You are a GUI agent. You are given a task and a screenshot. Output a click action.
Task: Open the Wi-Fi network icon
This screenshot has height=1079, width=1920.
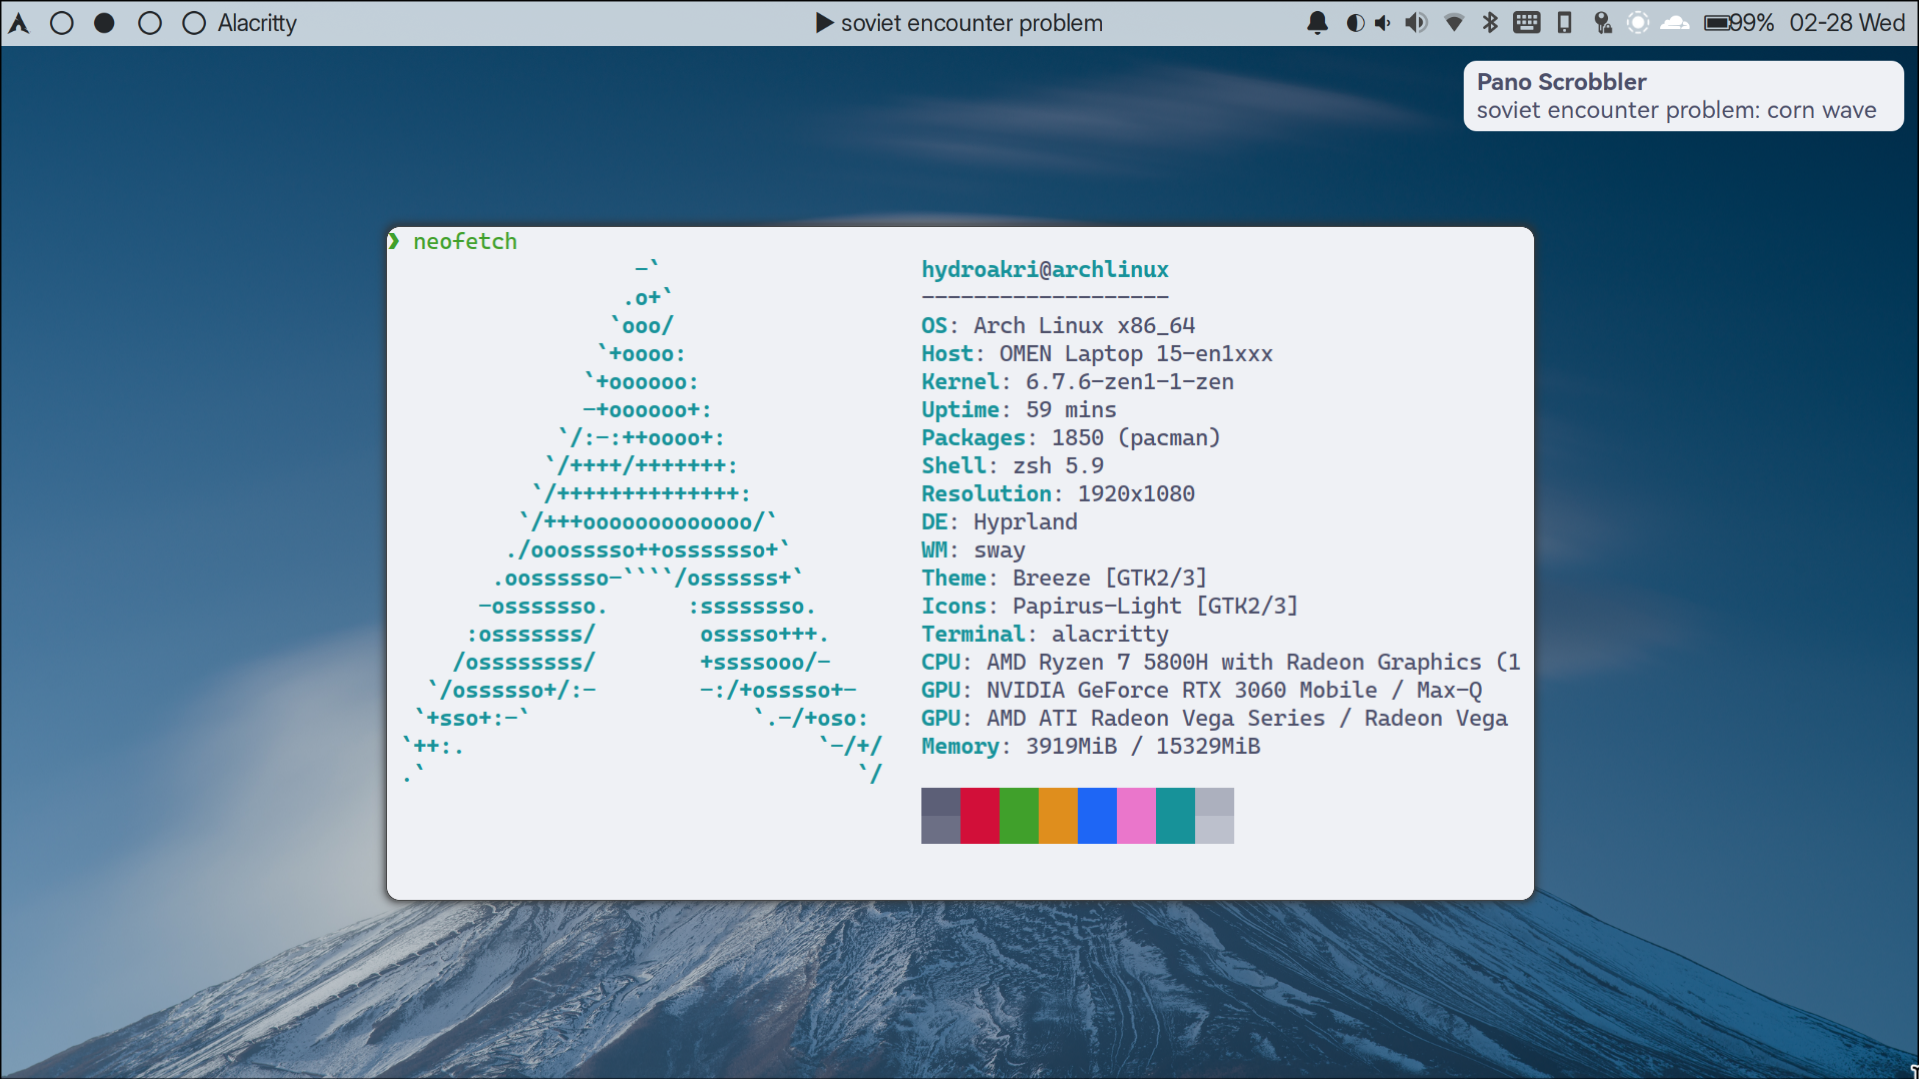pyautogui.click(x=1454, y=23)
